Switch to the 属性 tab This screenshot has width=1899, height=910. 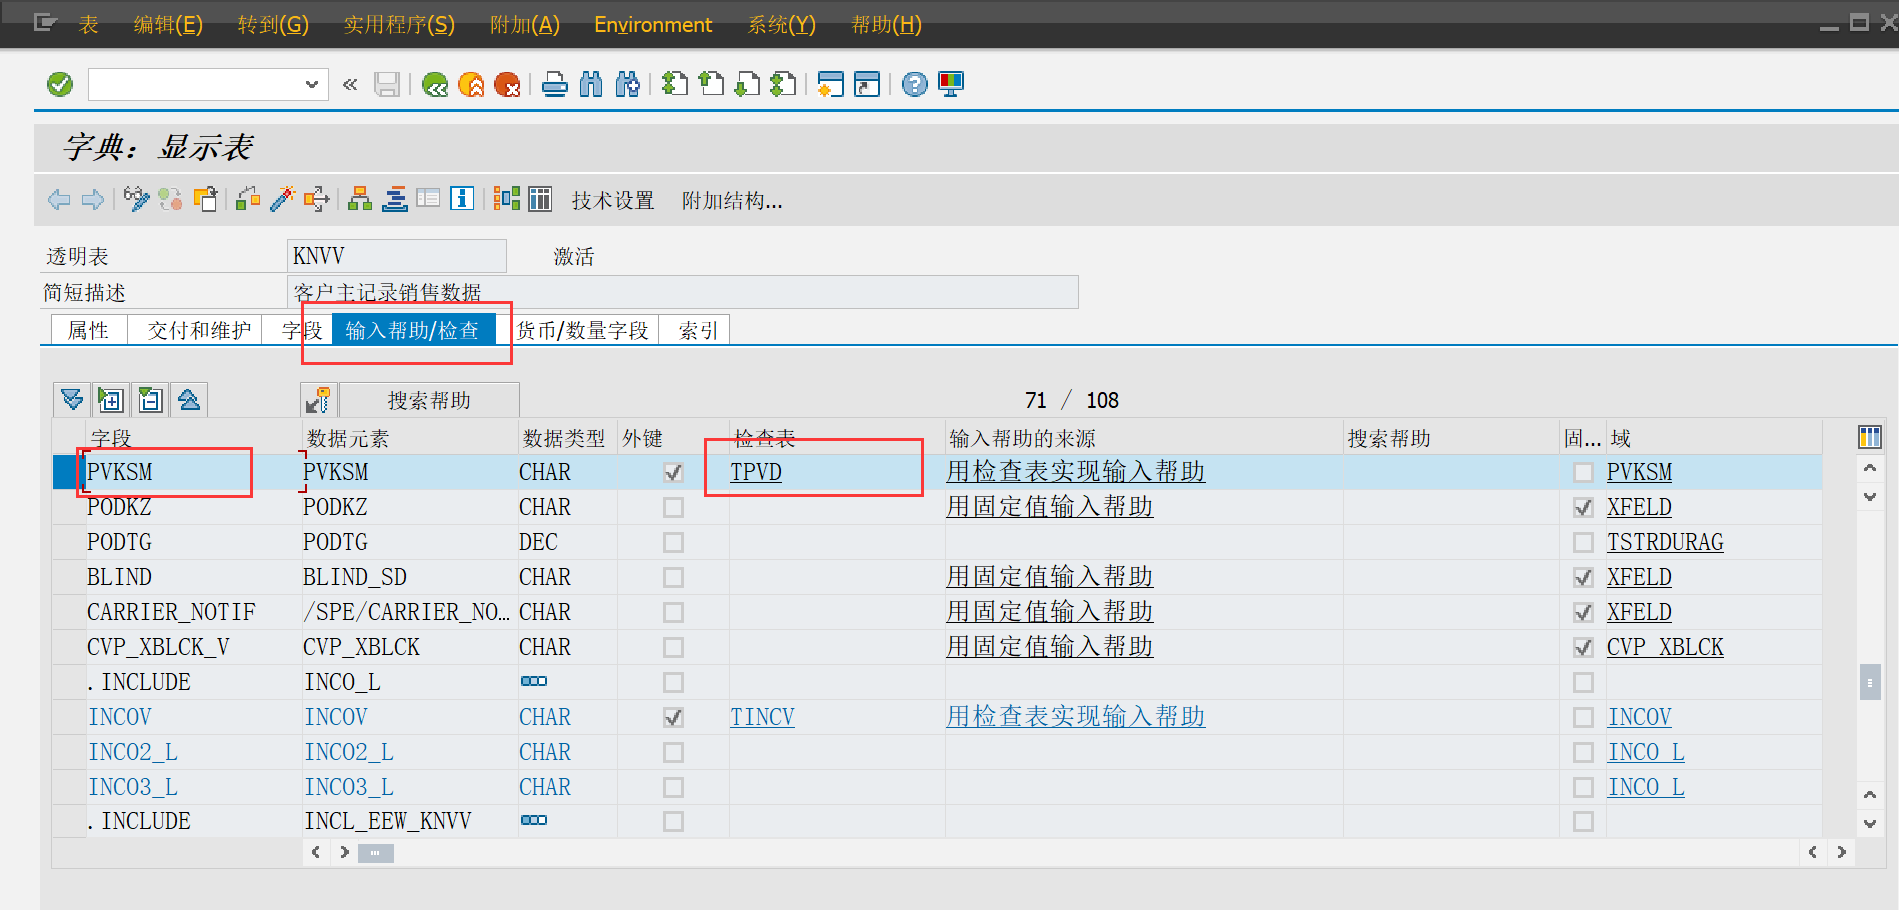click(x=88, y=330)
